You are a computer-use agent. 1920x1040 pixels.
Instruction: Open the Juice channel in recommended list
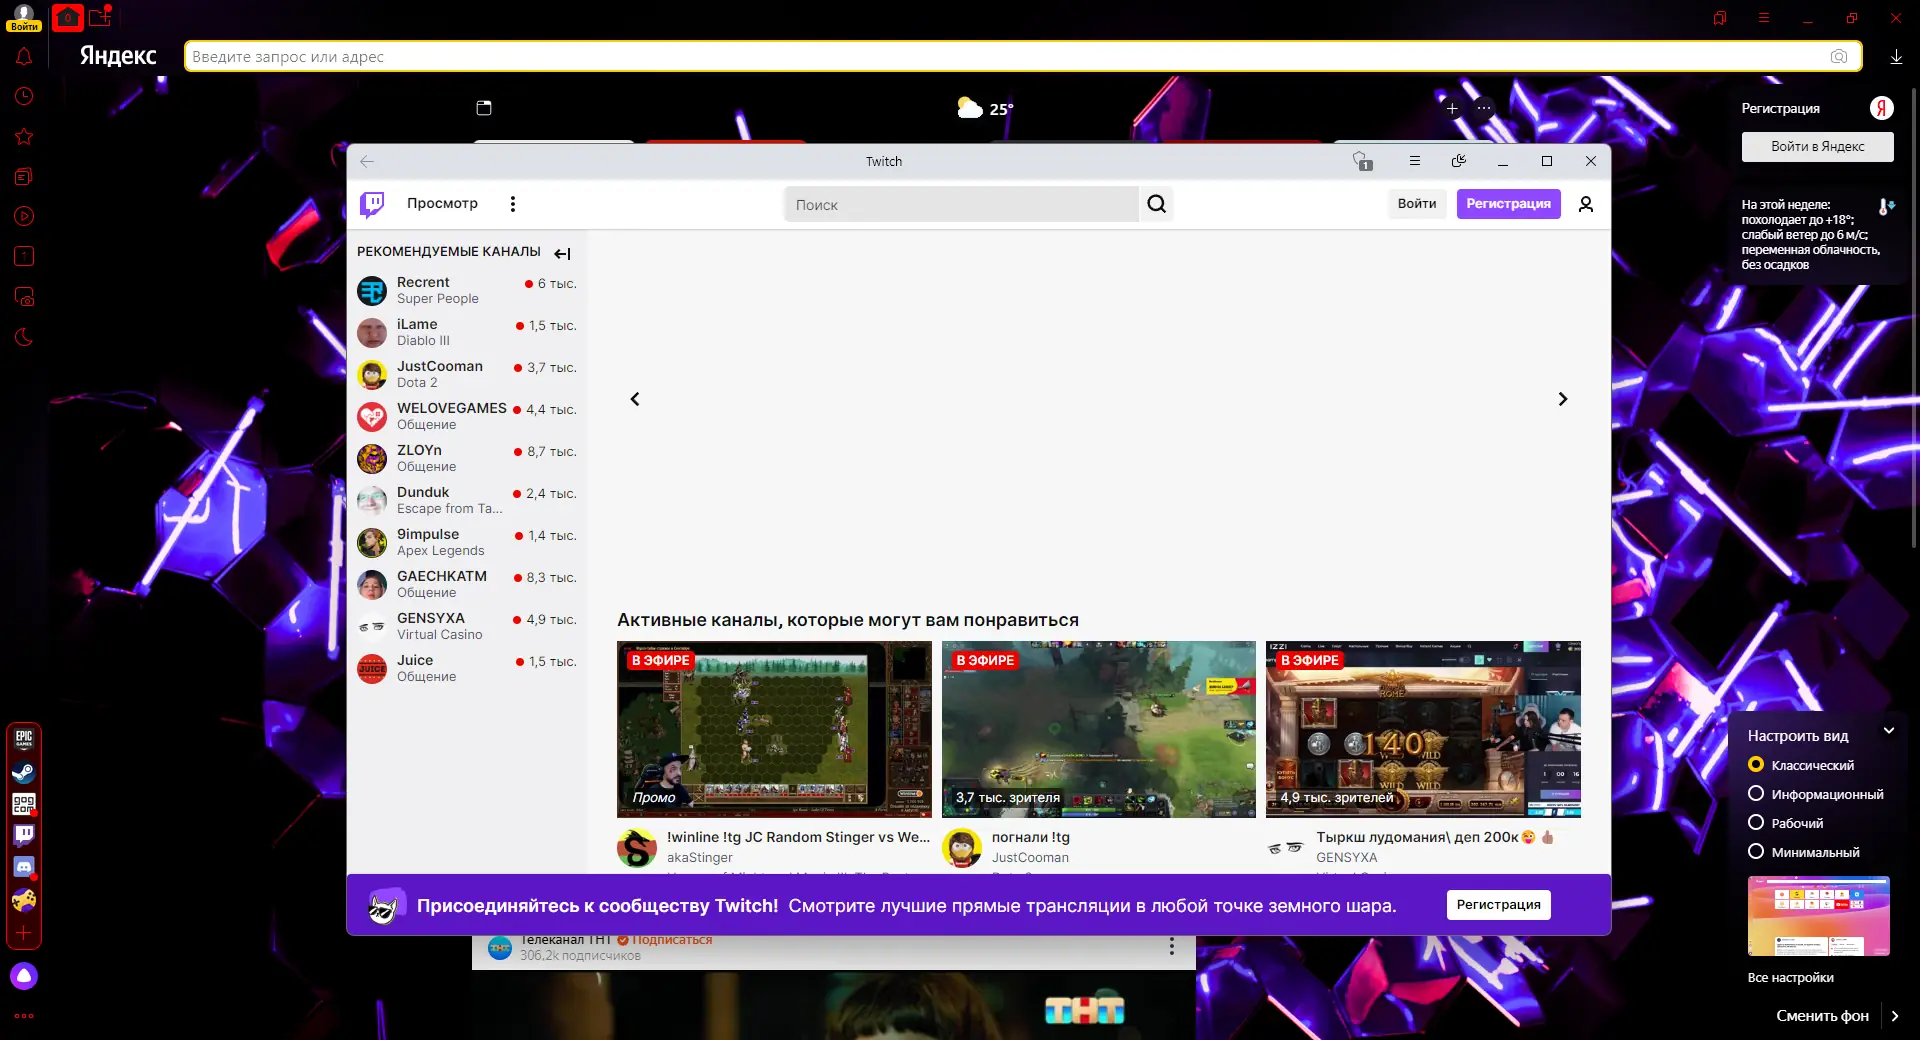[x=467, y=668]
